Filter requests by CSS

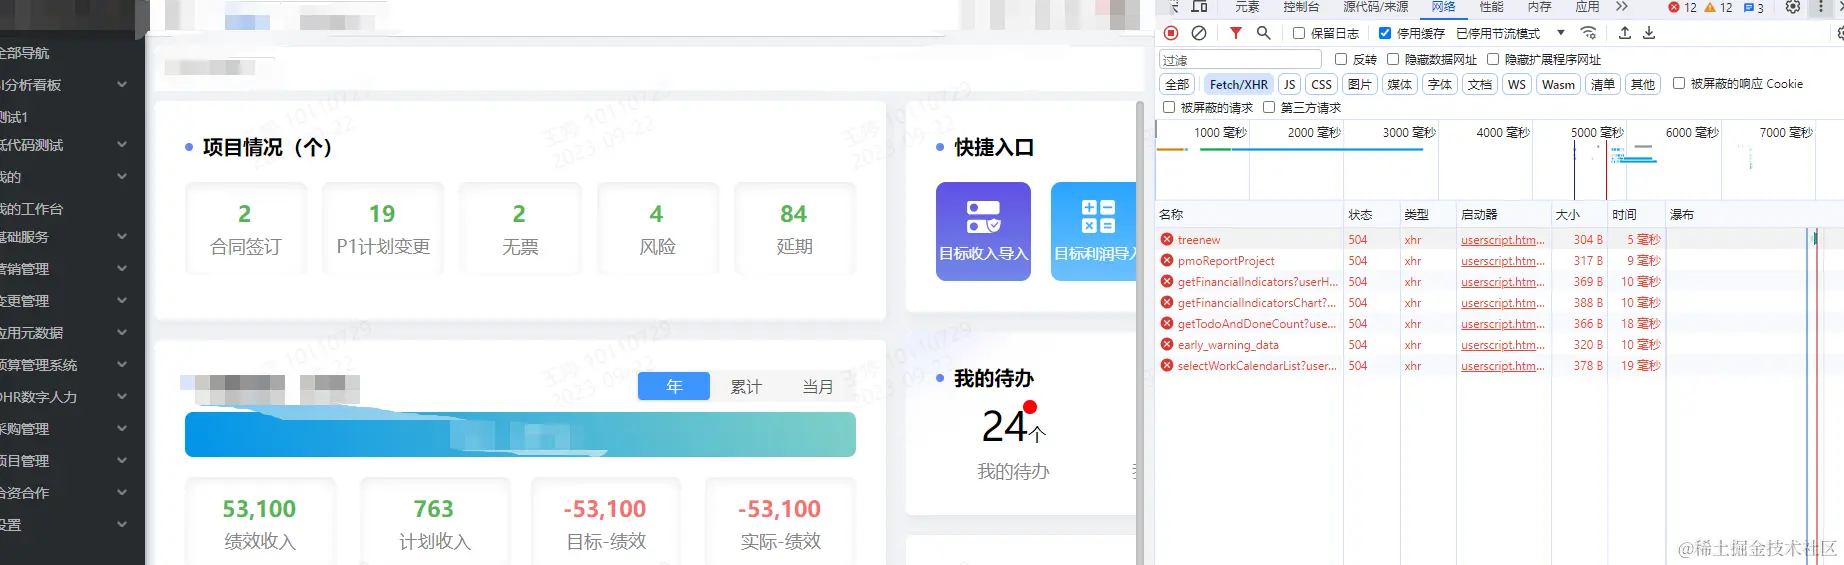pyautogui.click(x=1322, y=85)
